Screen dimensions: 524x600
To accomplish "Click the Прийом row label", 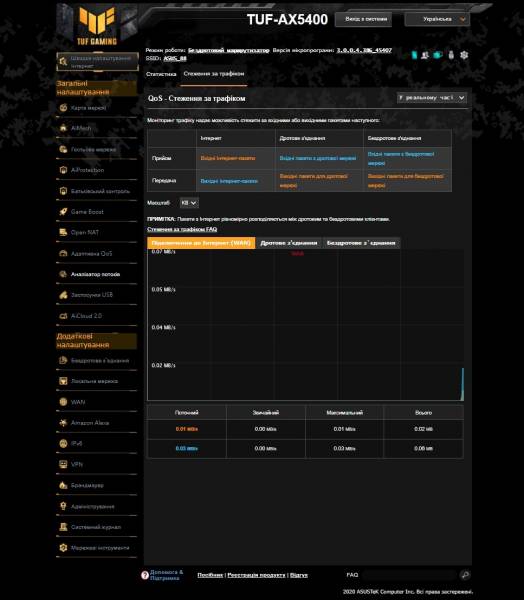I will click(x=162, y=158).
